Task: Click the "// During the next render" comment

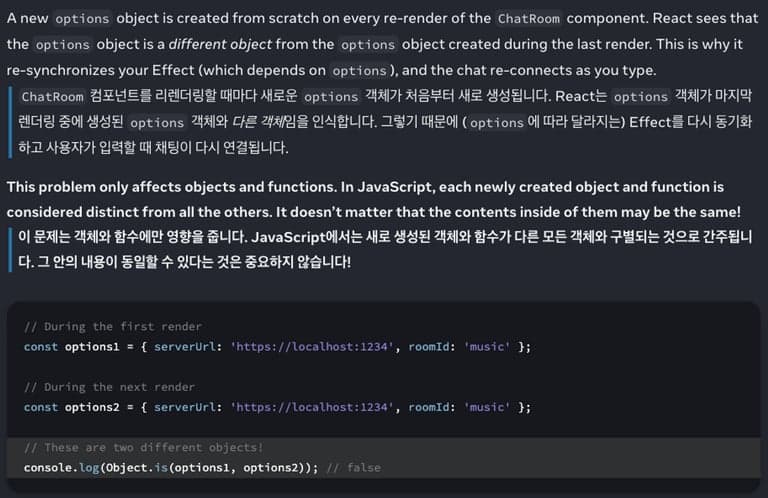Action: click(109, 387)
